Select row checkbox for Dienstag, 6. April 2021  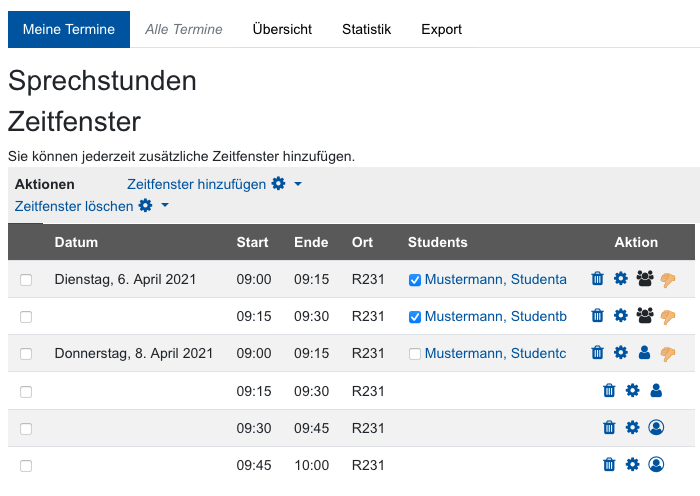(26, 280)
